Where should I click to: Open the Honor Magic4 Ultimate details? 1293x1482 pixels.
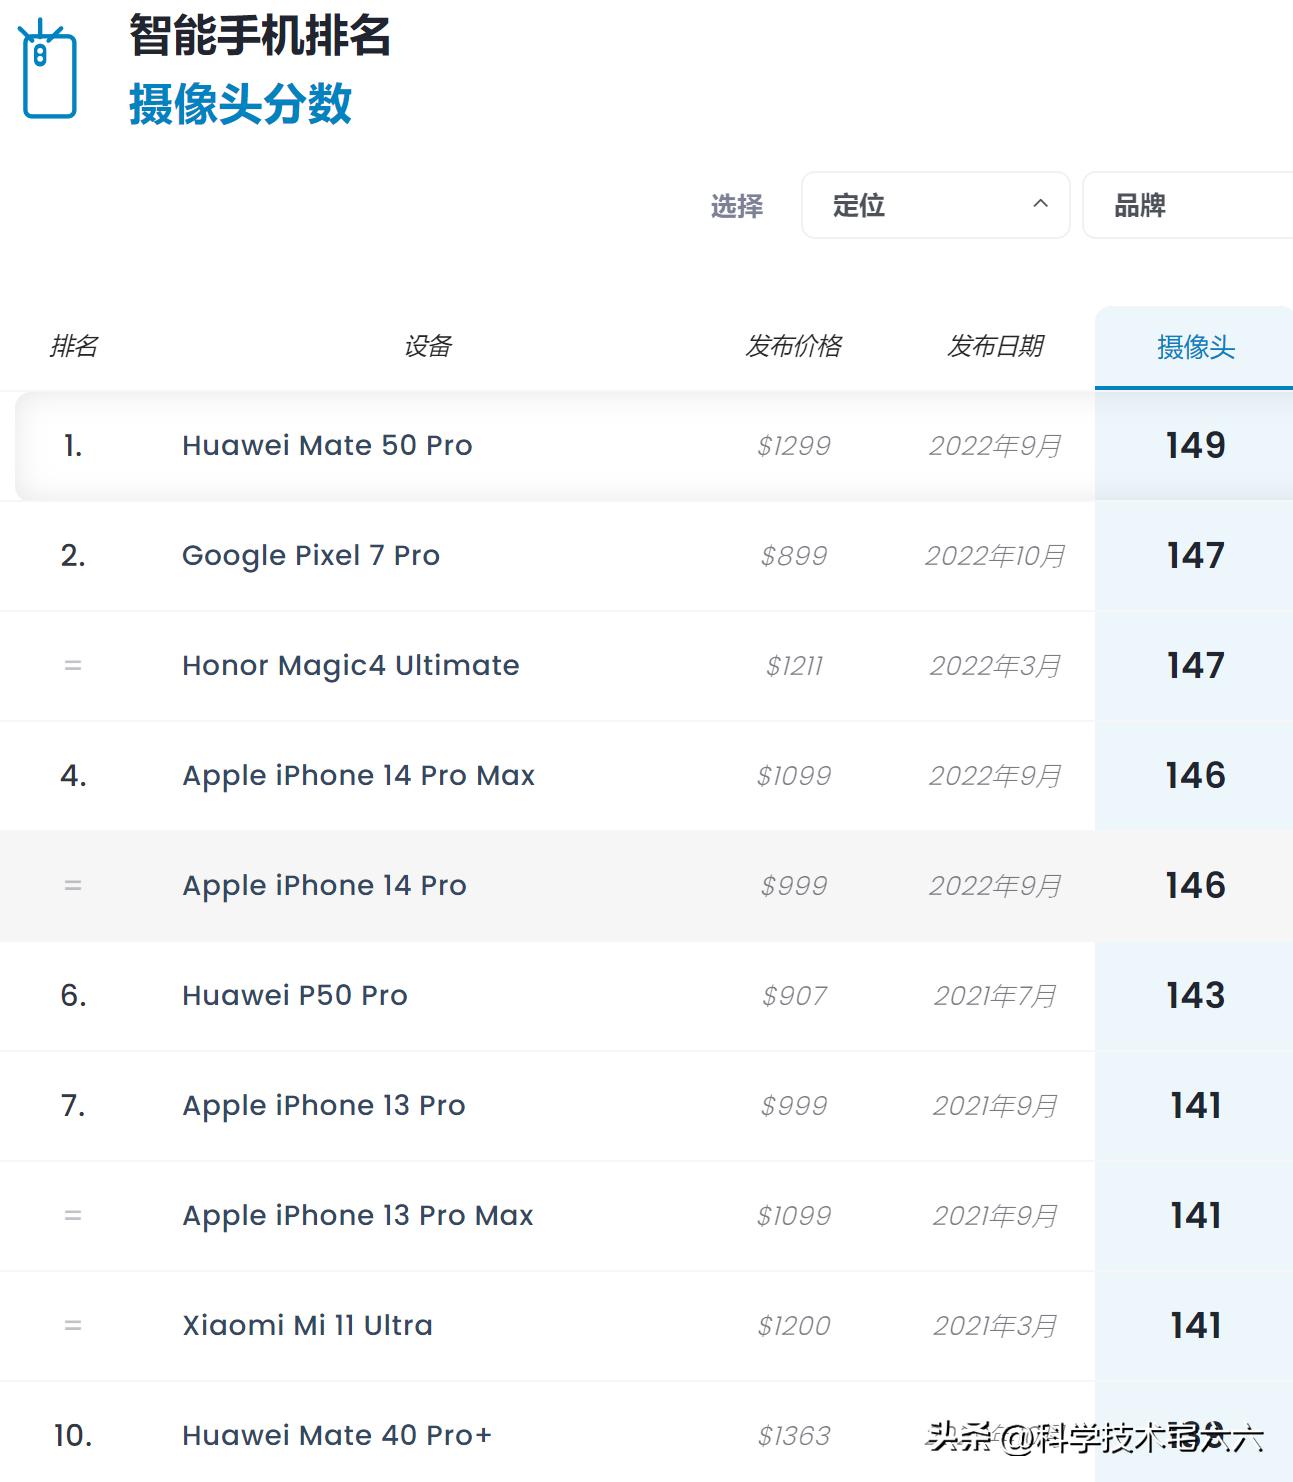tap(349, 665)
